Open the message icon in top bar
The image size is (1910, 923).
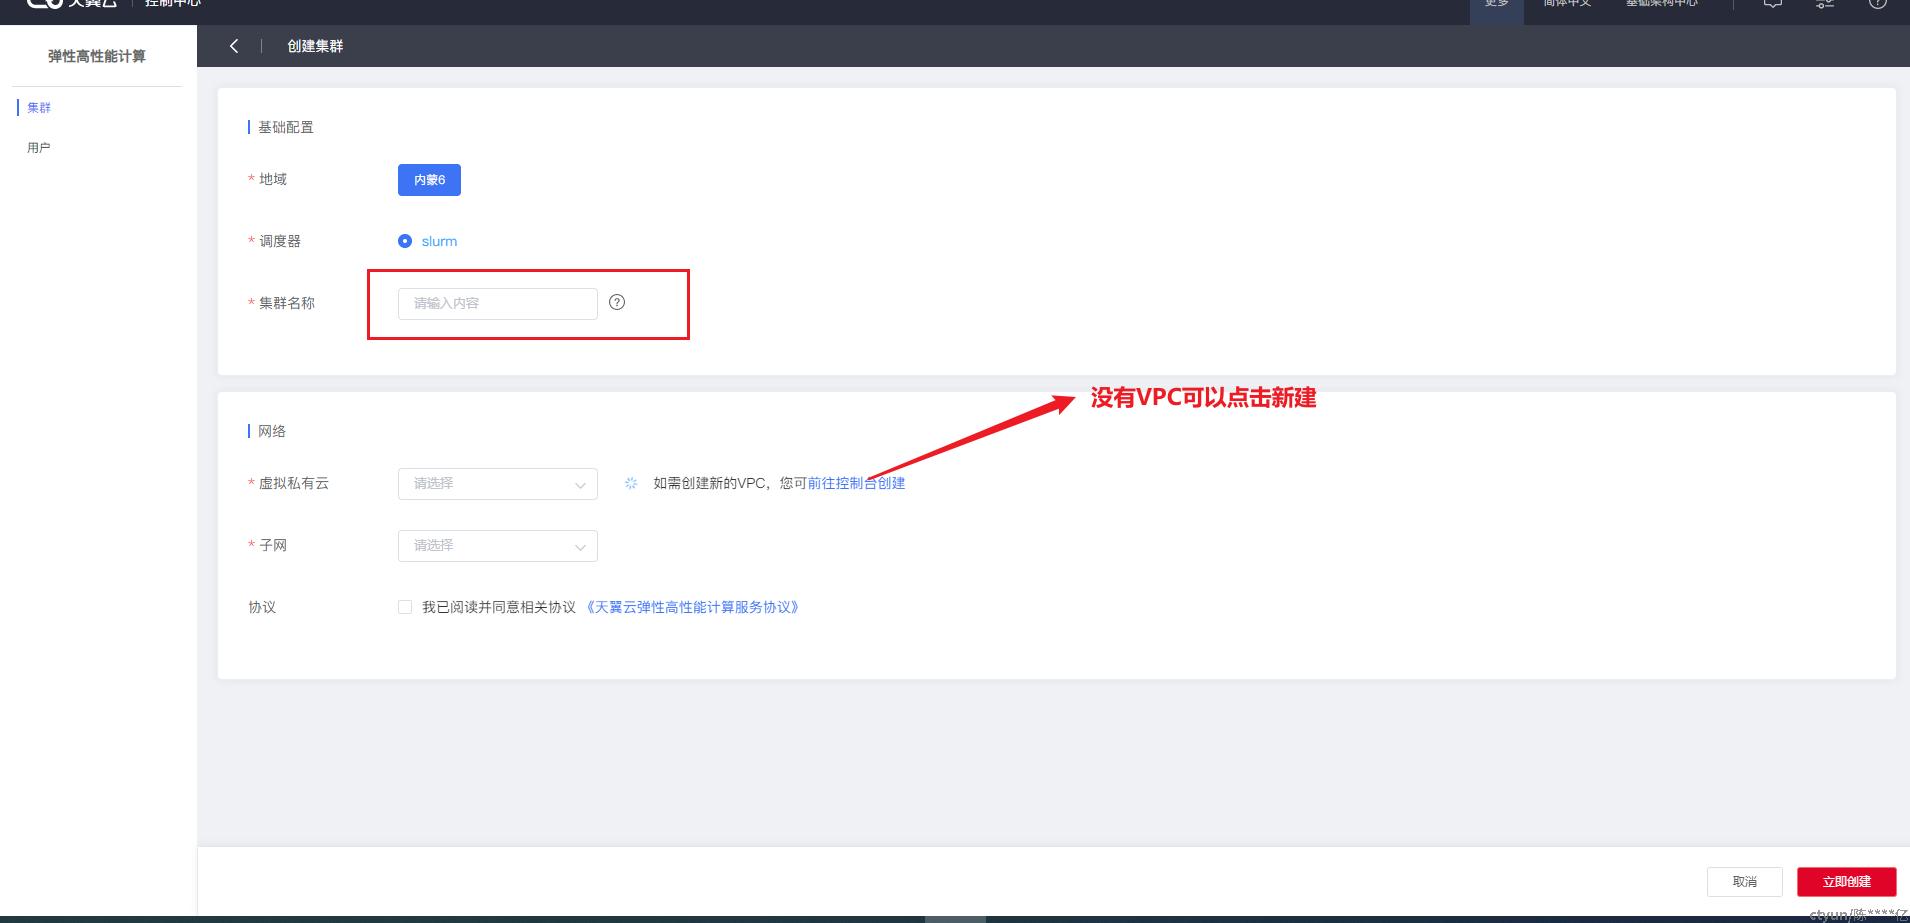[x=1772, y=4]
